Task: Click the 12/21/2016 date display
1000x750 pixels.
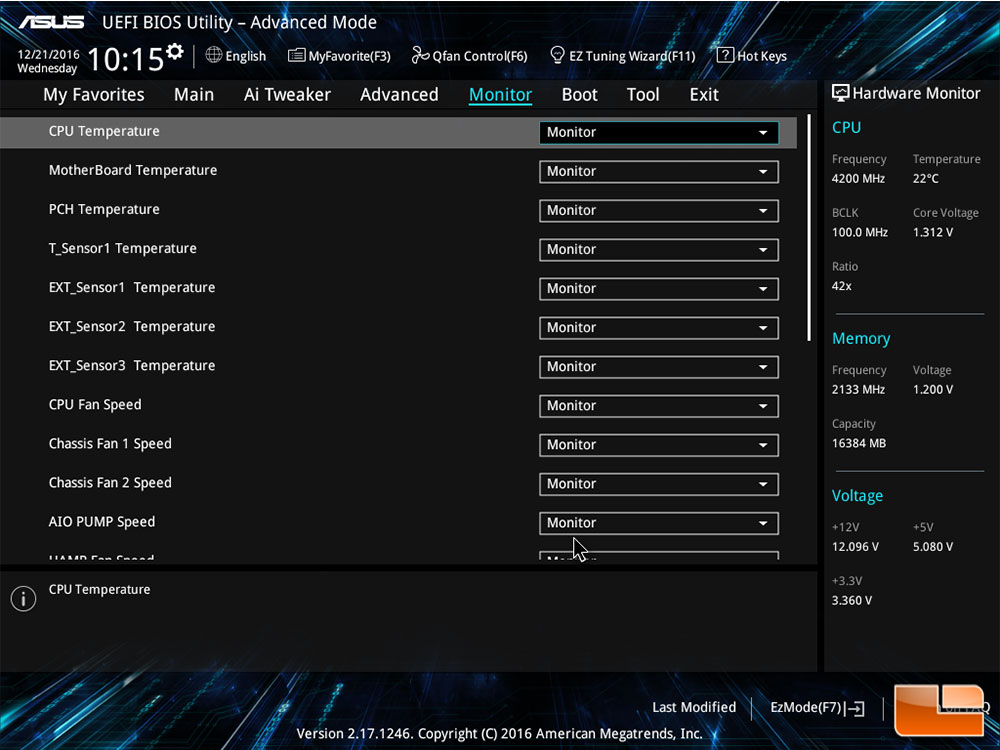Action: tap(48, 54)
